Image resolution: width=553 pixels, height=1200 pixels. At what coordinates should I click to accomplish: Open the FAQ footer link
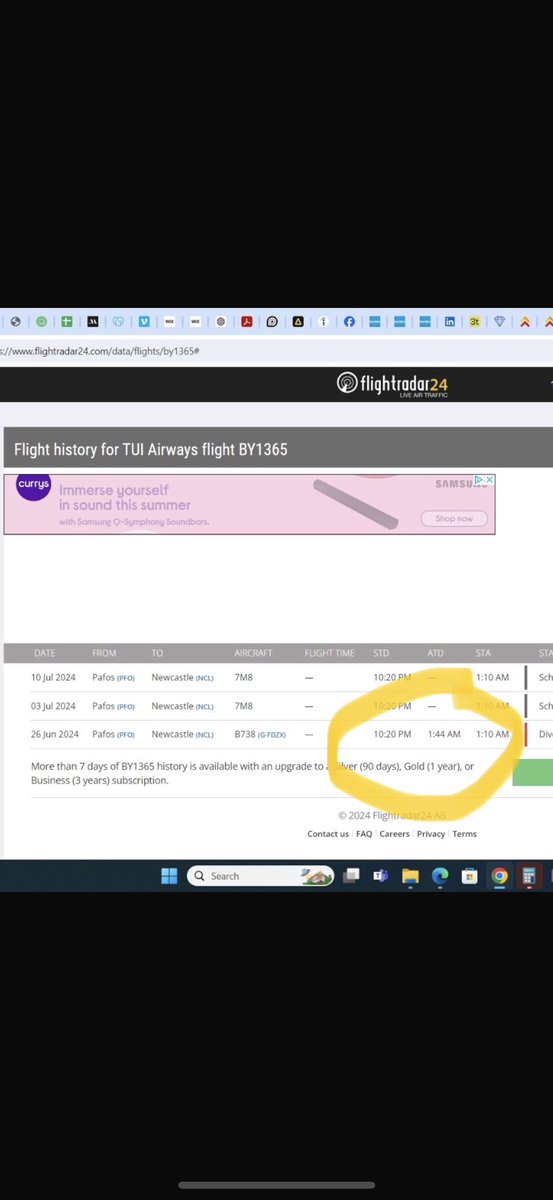click(x=364, y=833)
